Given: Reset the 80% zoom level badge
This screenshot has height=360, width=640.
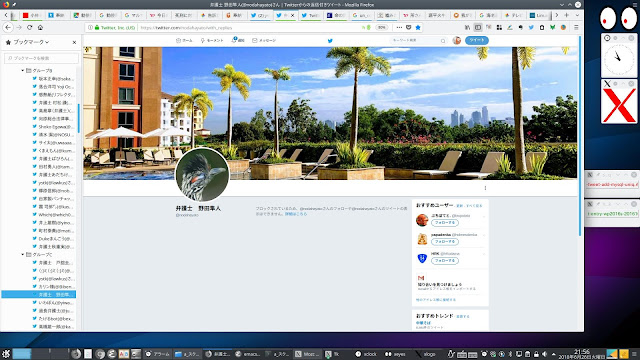Looking at the screenshot, I should (x=381, y=27).
